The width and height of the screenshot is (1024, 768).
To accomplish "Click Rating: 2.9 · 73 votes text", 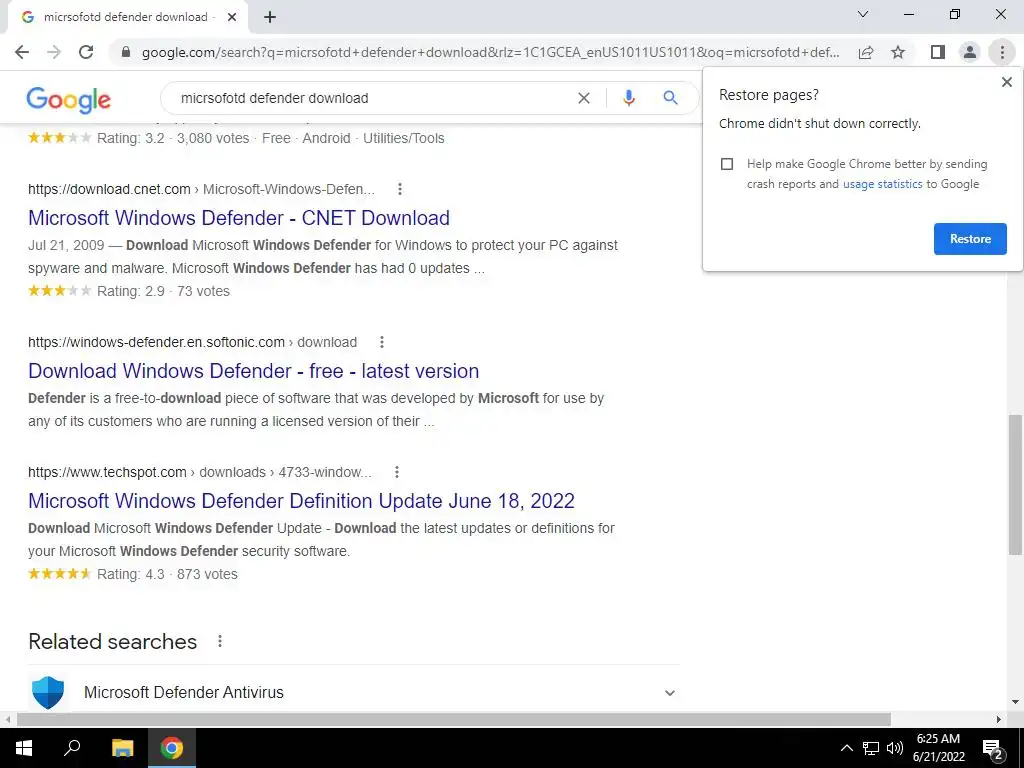I will (163, 291).
